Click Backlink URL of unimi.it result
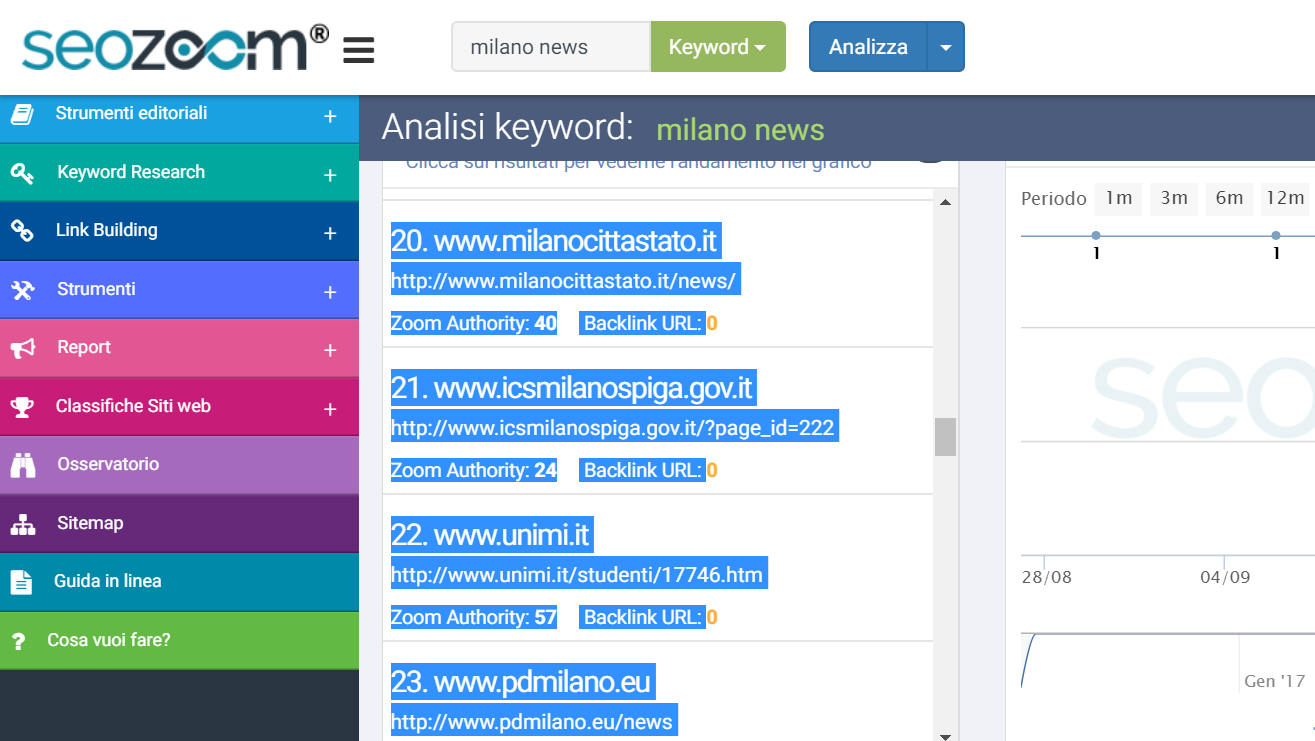Viewport: 1315px width, 741px height. click(649, 618)
